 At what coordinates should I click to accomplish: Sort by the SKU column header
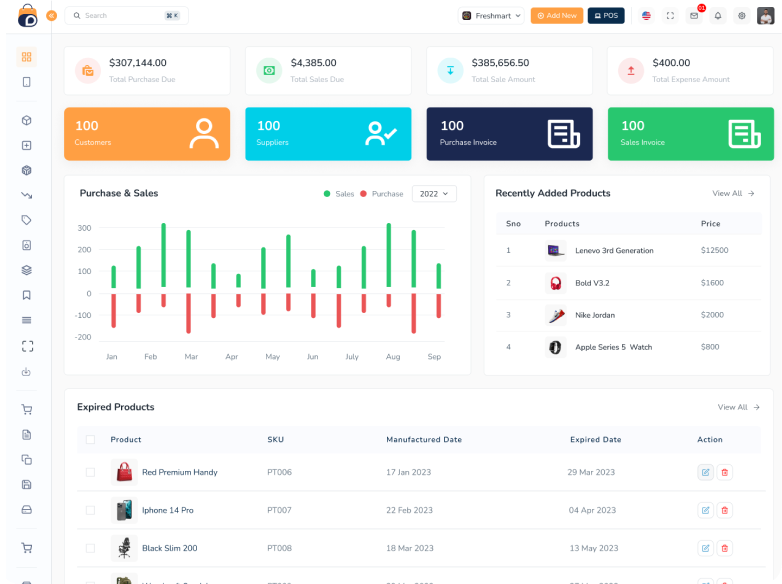(x=275, y=439)
